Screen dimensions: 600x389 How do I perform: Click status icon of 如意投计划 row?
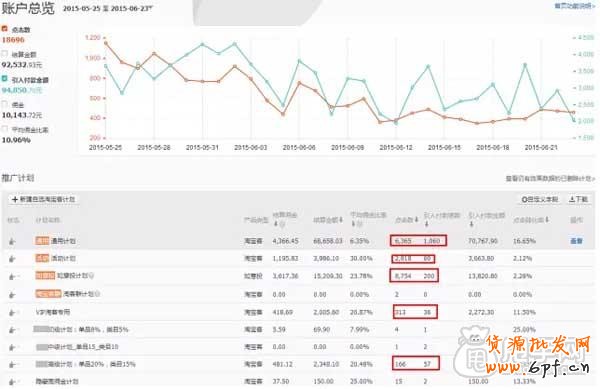[12, 276]
